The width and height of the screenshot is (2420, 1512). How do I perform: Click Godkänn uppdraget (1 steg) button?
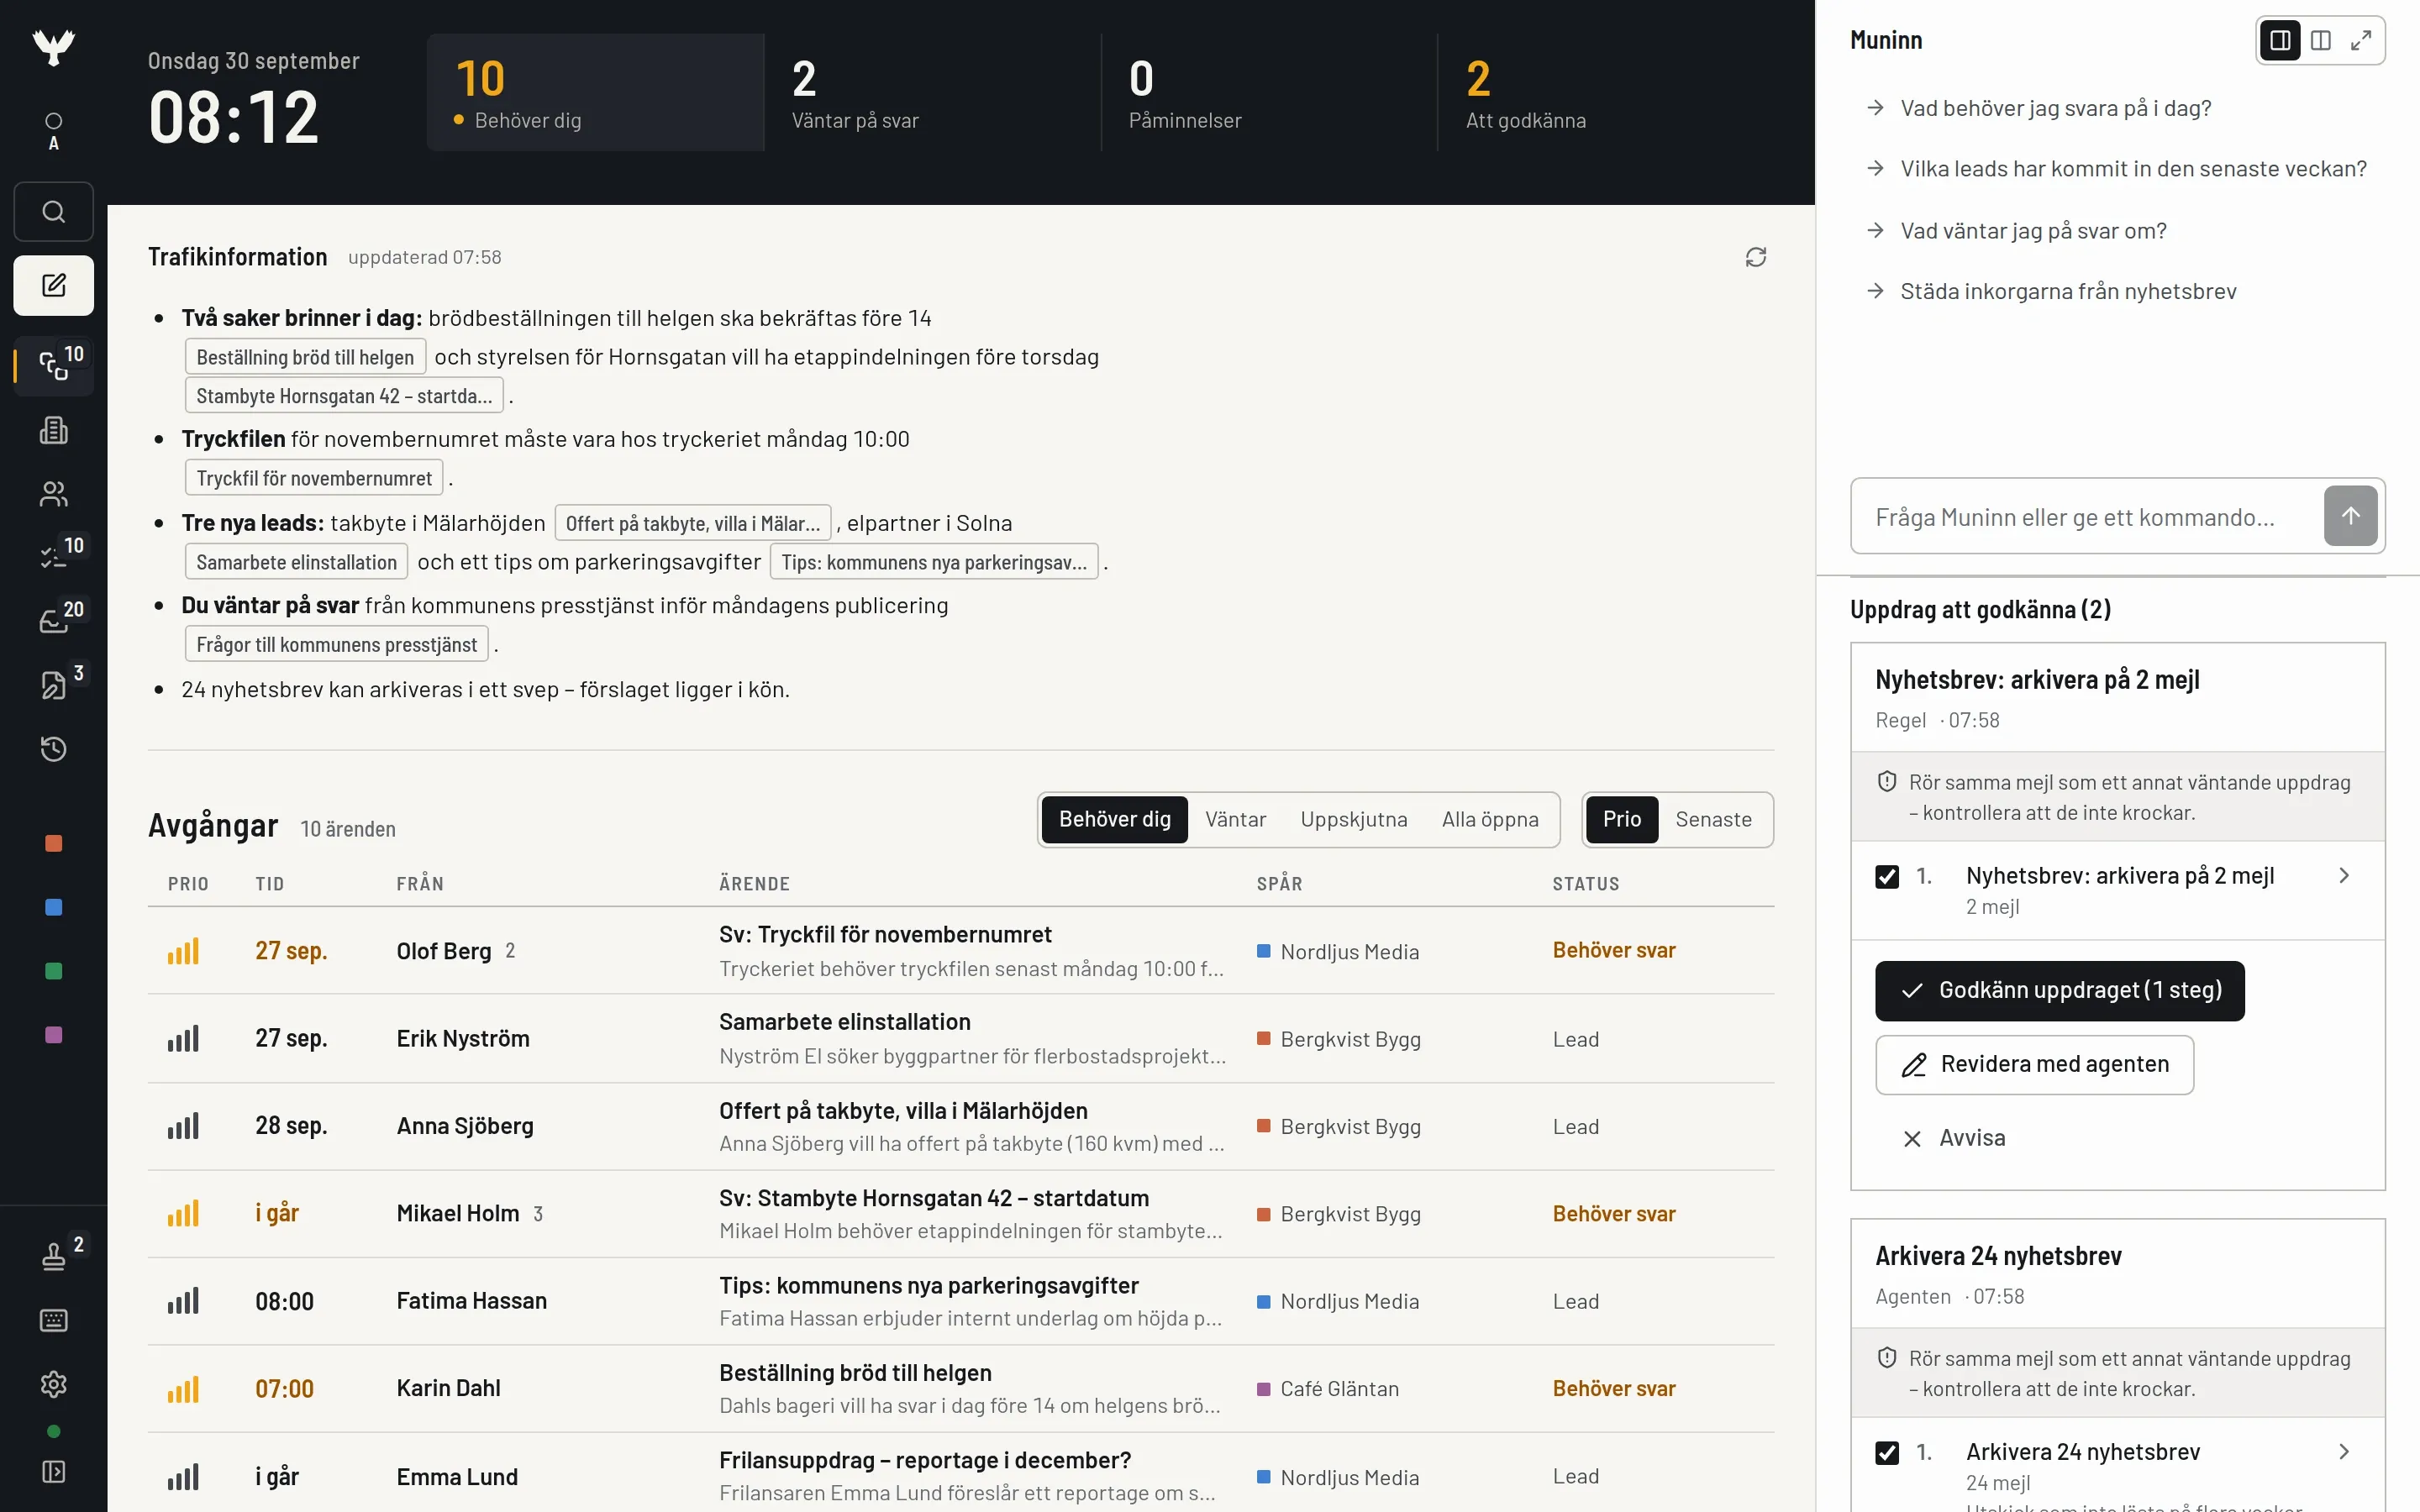[x=2059, y=990]
